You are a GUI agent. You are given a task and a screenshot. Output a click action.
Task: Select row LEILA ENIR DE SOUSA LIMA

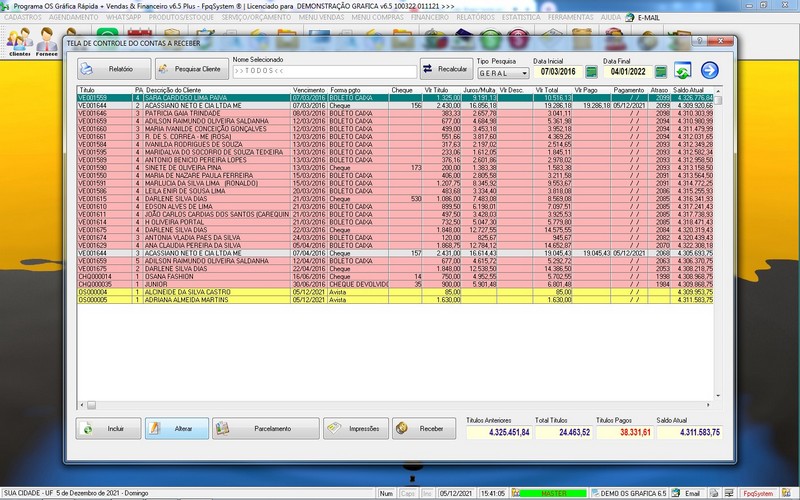click(x=395, y=191)
